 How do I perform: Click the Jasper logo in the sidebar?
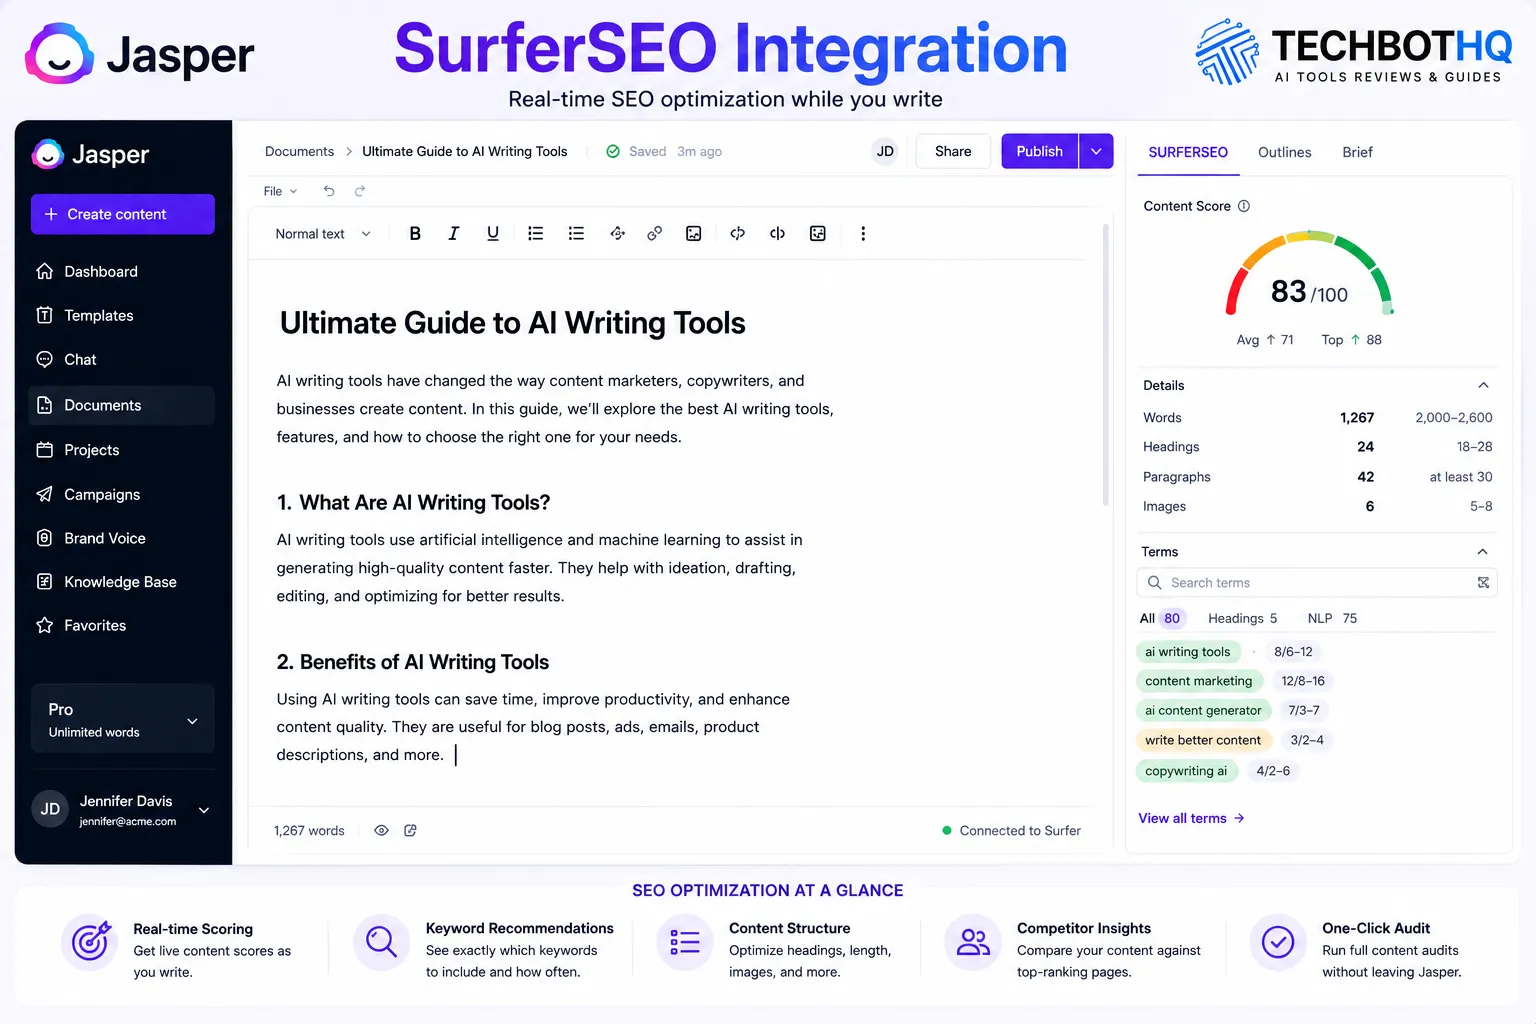point(90,154)
